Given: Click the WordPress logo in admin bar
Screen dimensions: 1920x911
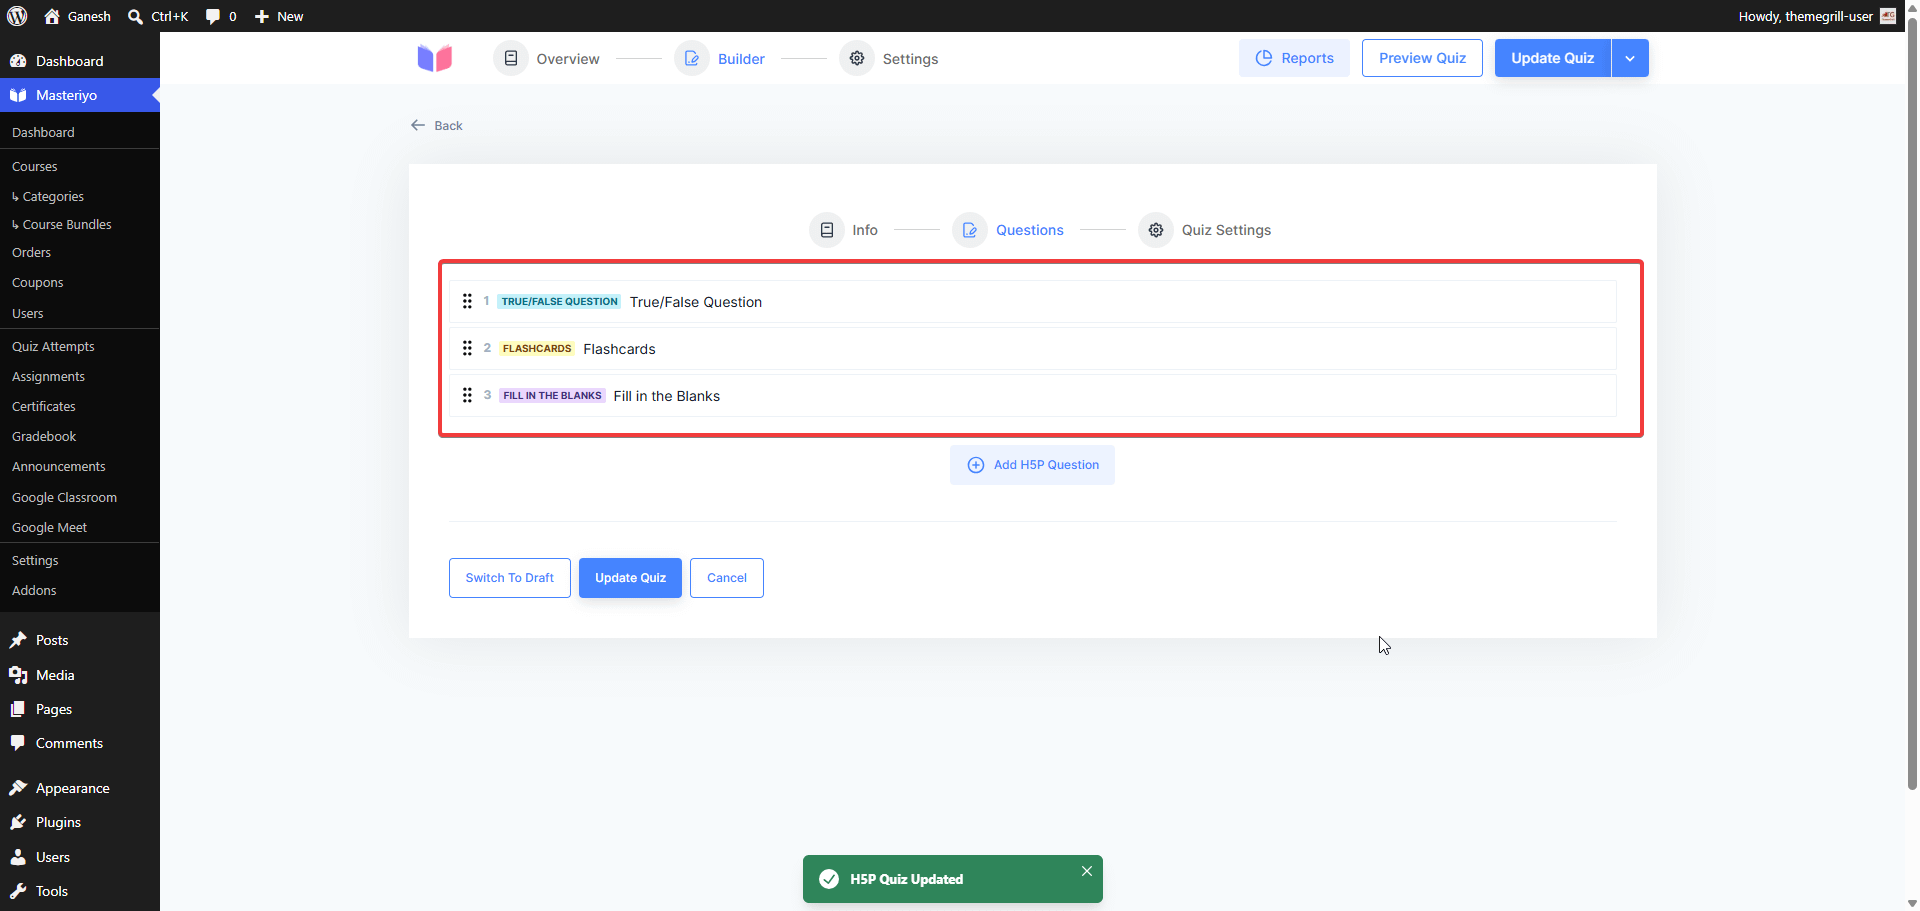Looking at the screenshot, I should [17, 16].
